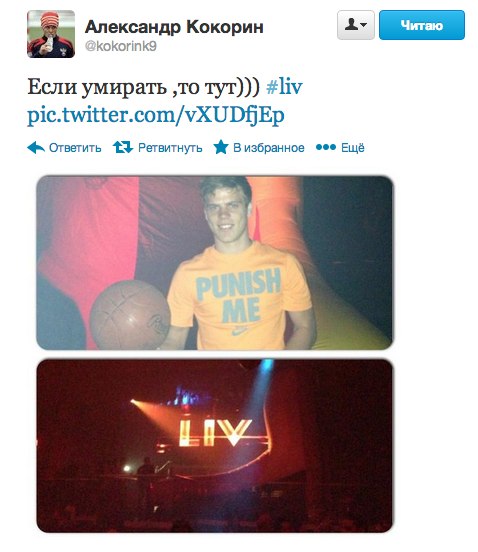Click the Ответить reply text
Viewport: 478px width, 552px height.
(x=75, y=148)
